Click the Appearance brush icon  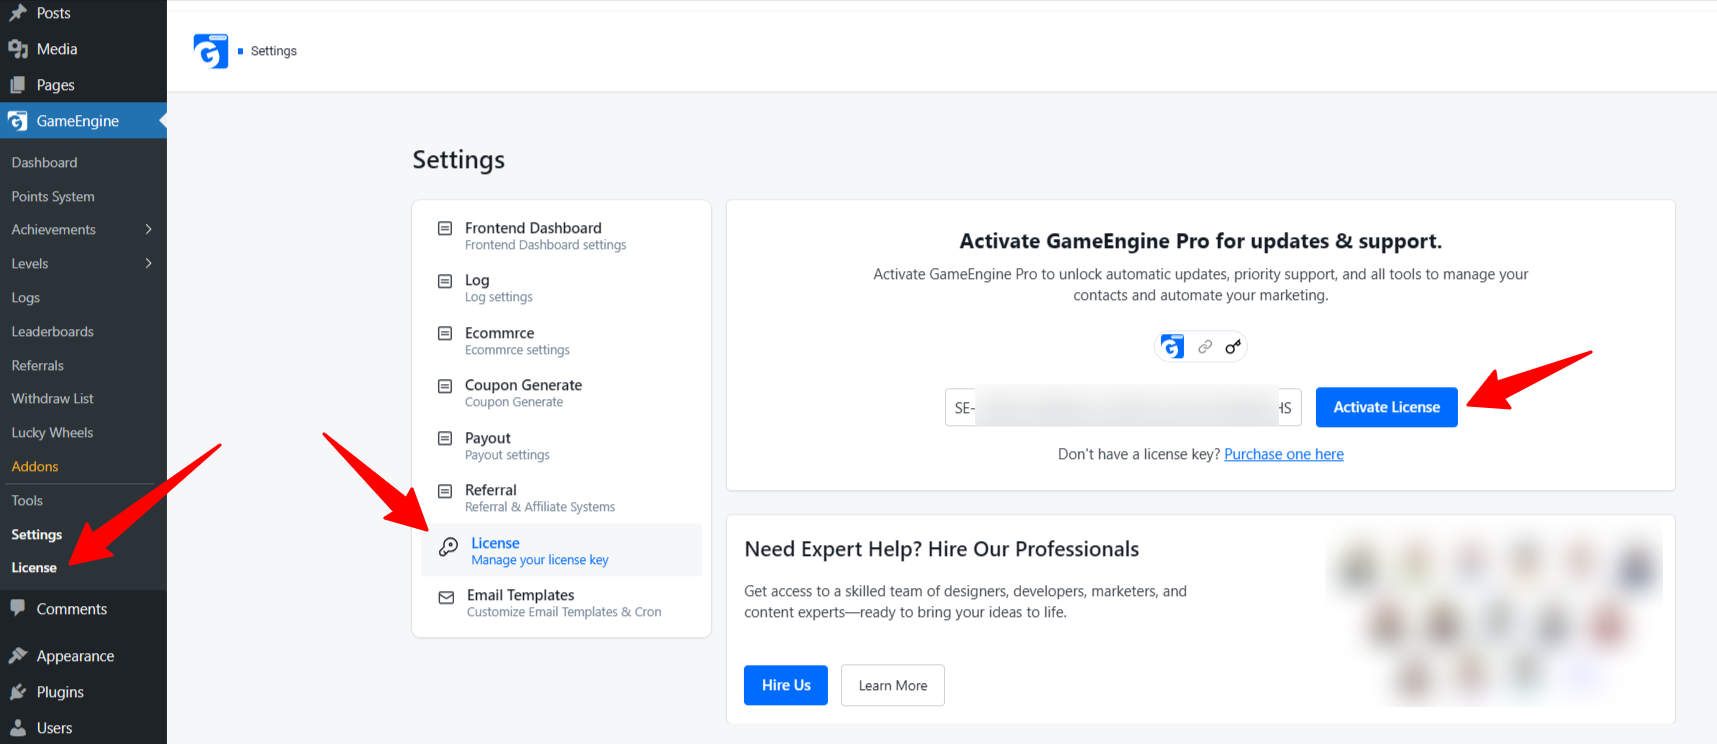pyautogui.click(x=18, y=656)
